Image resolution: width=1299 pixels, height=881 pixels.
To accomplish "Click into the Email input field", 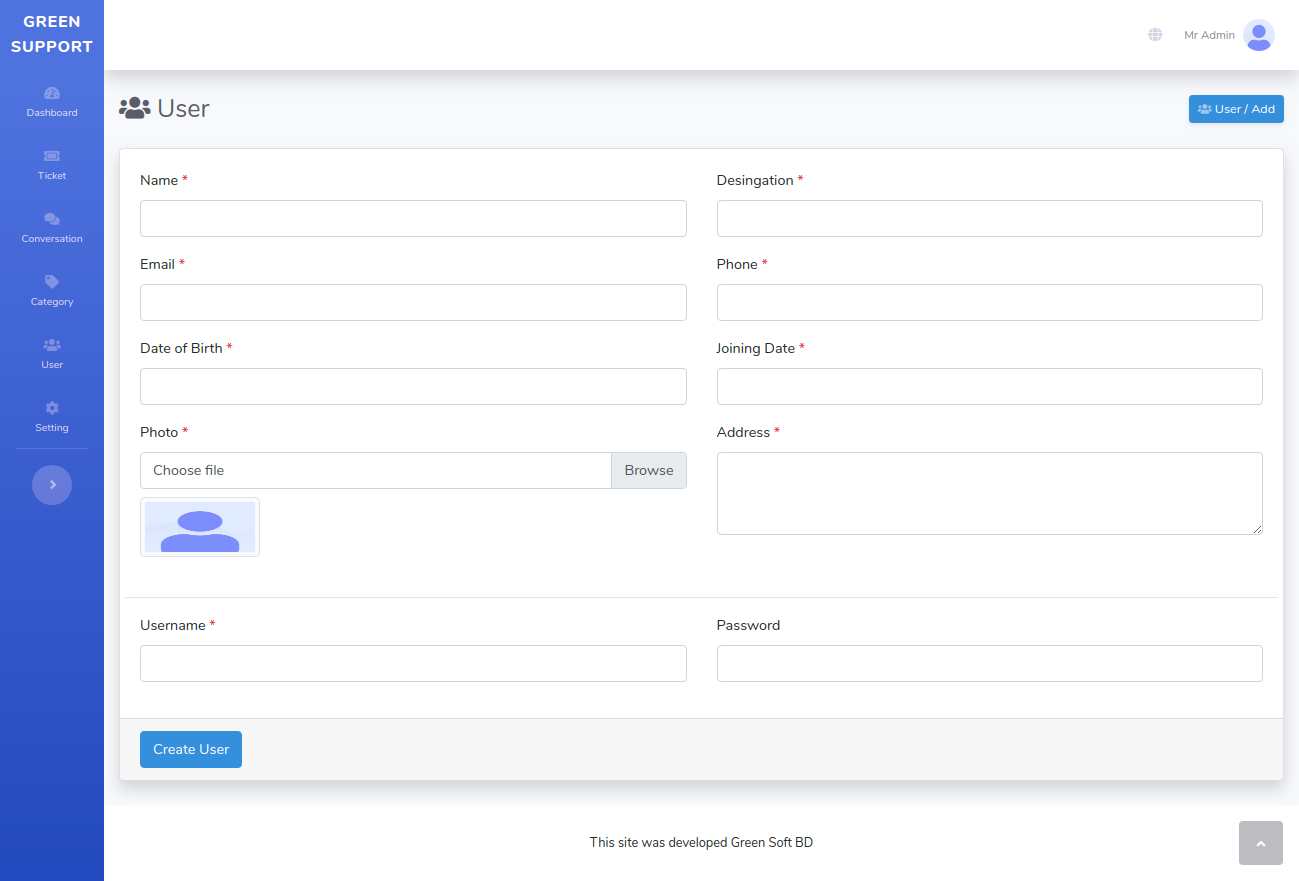I will pyautogui.click(x=413, y=302).
